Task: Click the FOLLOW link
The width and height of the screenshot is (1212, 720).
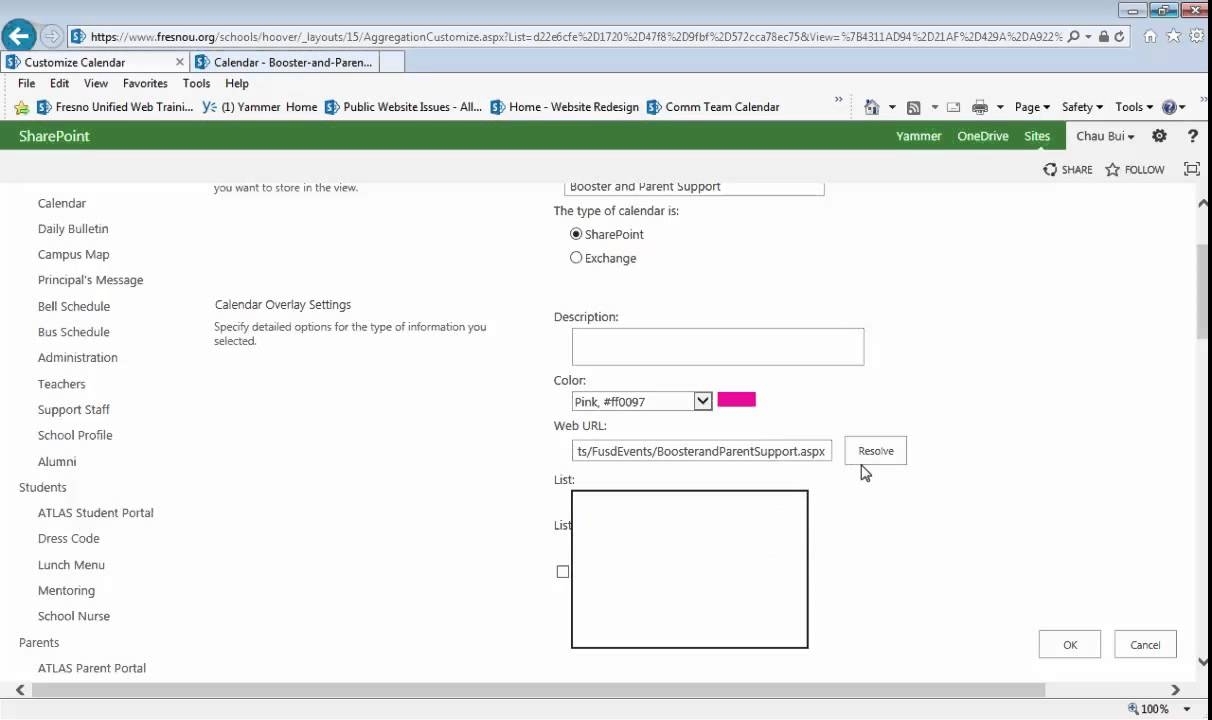Action: 1135,170
